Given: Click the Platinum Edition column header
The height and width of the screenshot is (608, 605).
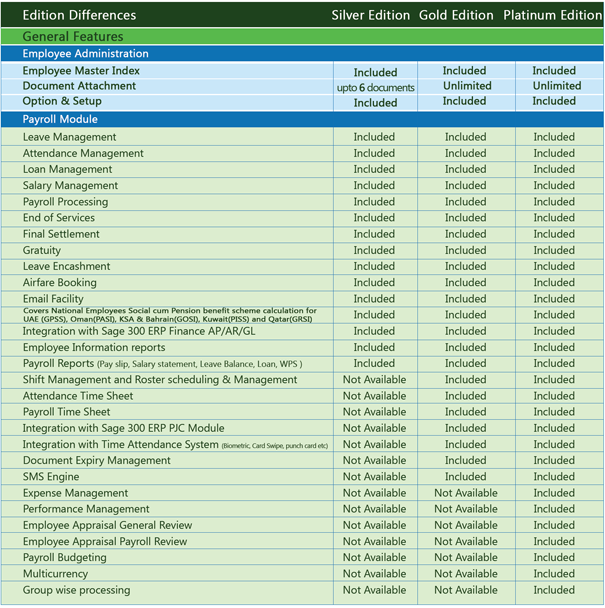Looking at the screenshot, I should pyautogui.click(x=553, y=15).
